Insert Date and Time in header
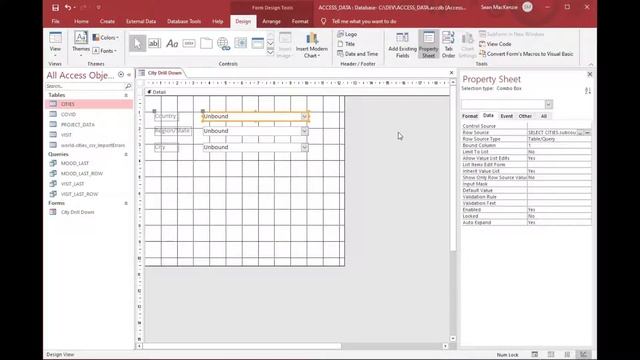 point(358,54)
